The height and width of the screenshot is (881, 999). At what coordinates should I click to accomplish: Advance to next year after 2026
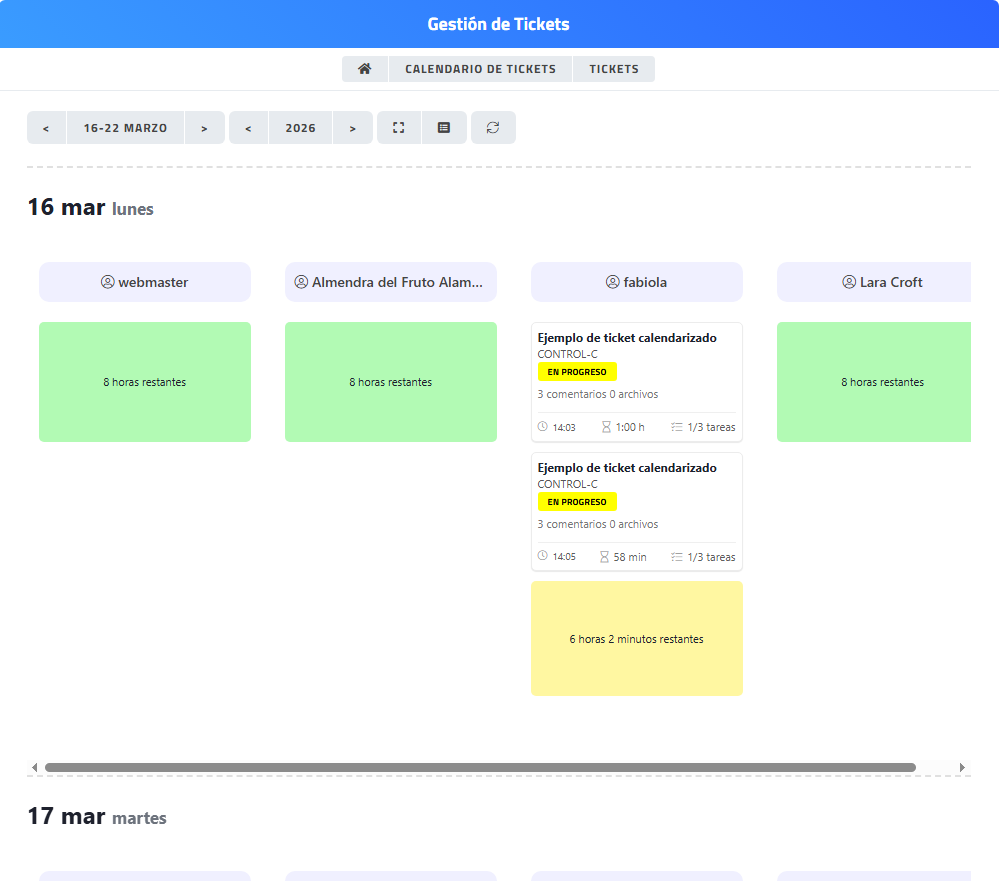point(352,128)
